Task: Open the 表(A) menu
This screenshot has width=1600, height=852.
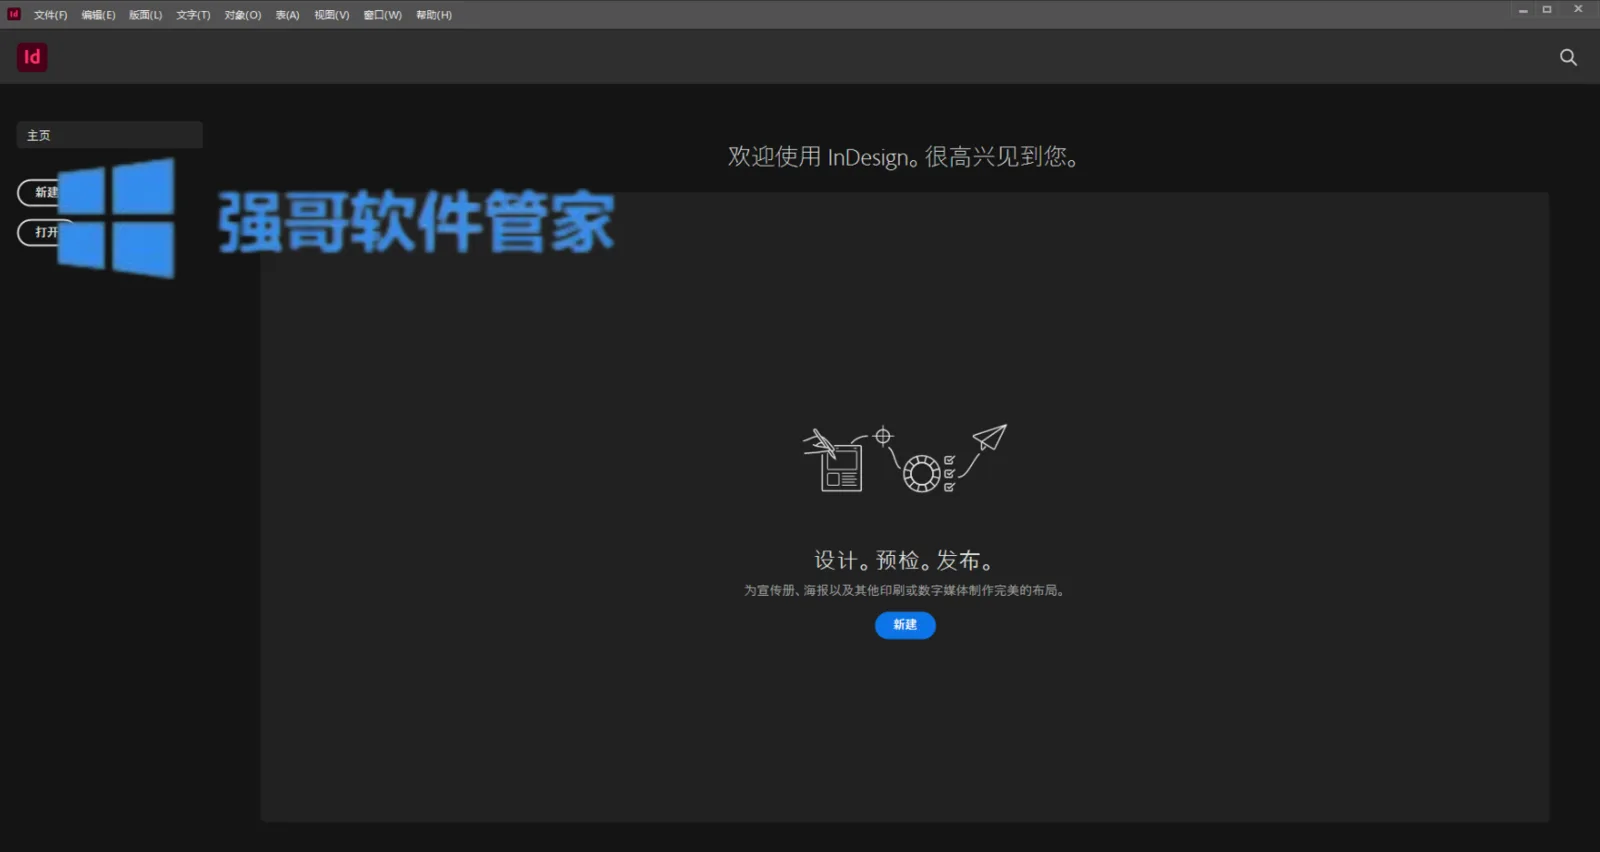Action: [x=287, y=15]
